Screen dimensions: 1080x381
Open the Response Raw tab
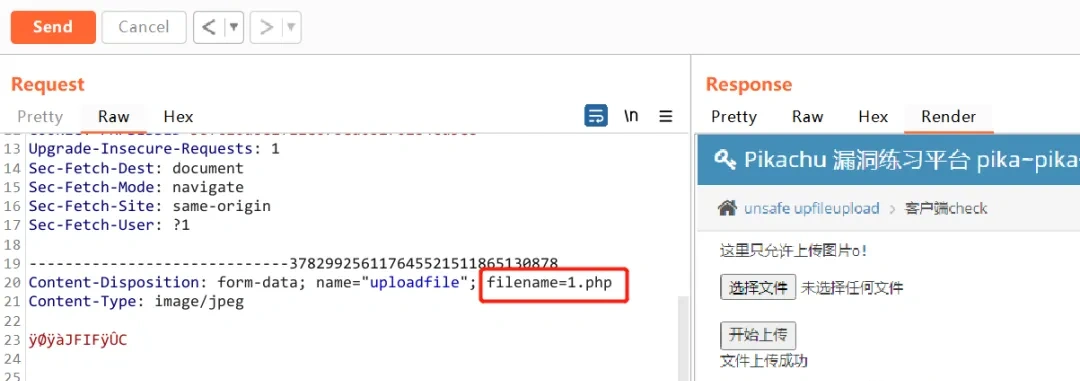[808, 117]
